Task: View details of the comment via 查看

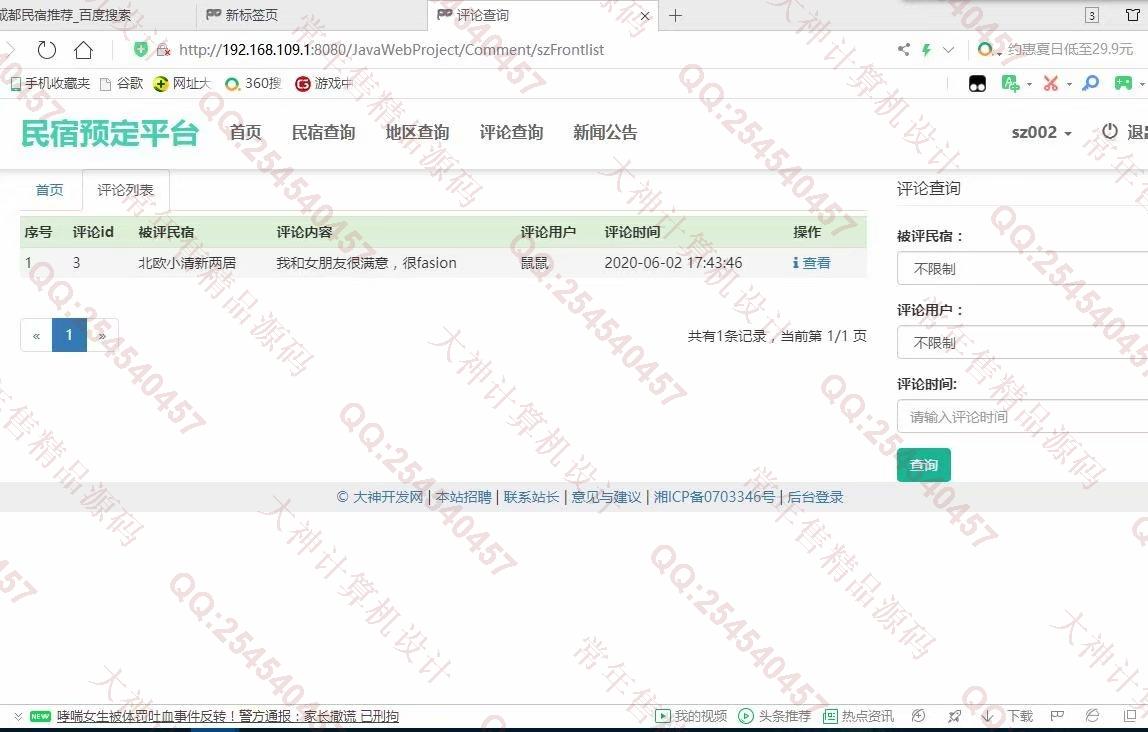Action: (811, 263)
